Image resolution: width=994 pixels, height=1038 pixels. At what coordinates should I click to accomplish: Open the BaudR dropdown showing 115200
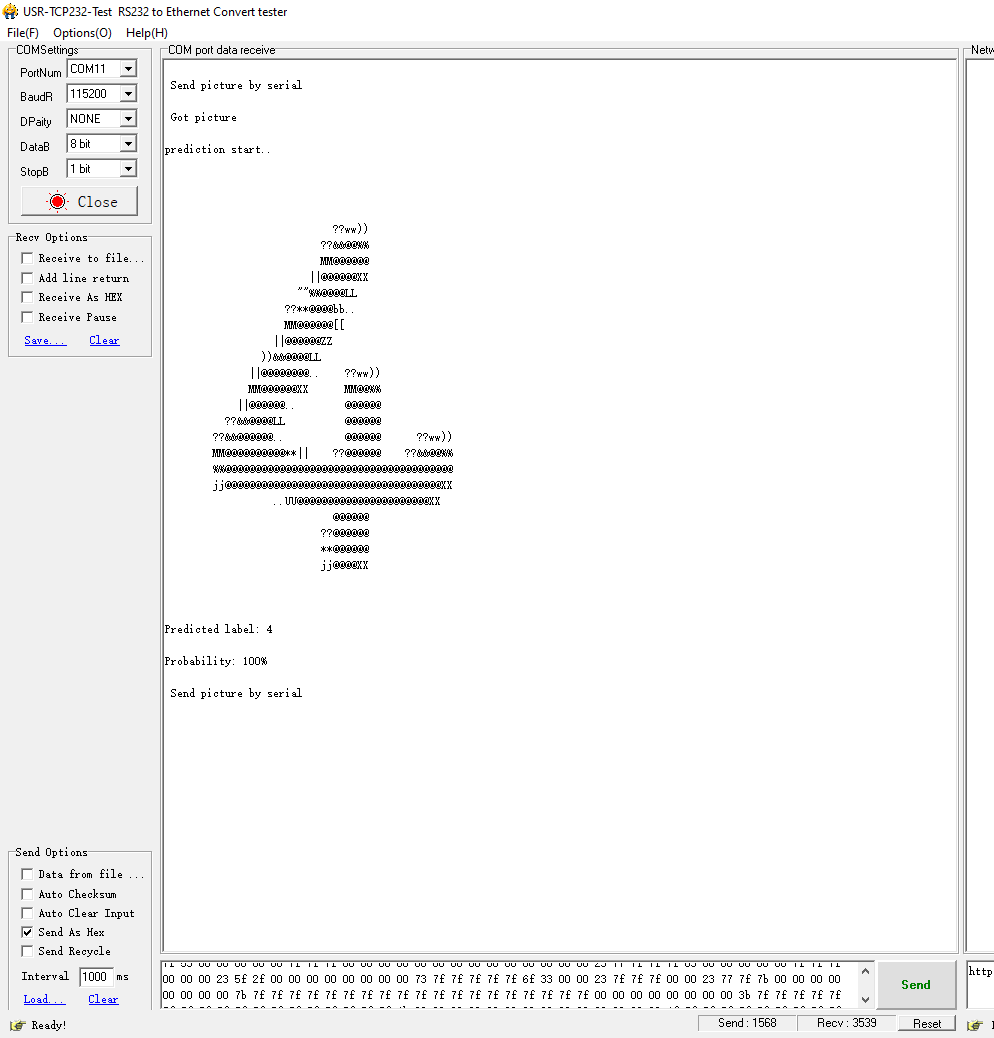tap(128, 93)
